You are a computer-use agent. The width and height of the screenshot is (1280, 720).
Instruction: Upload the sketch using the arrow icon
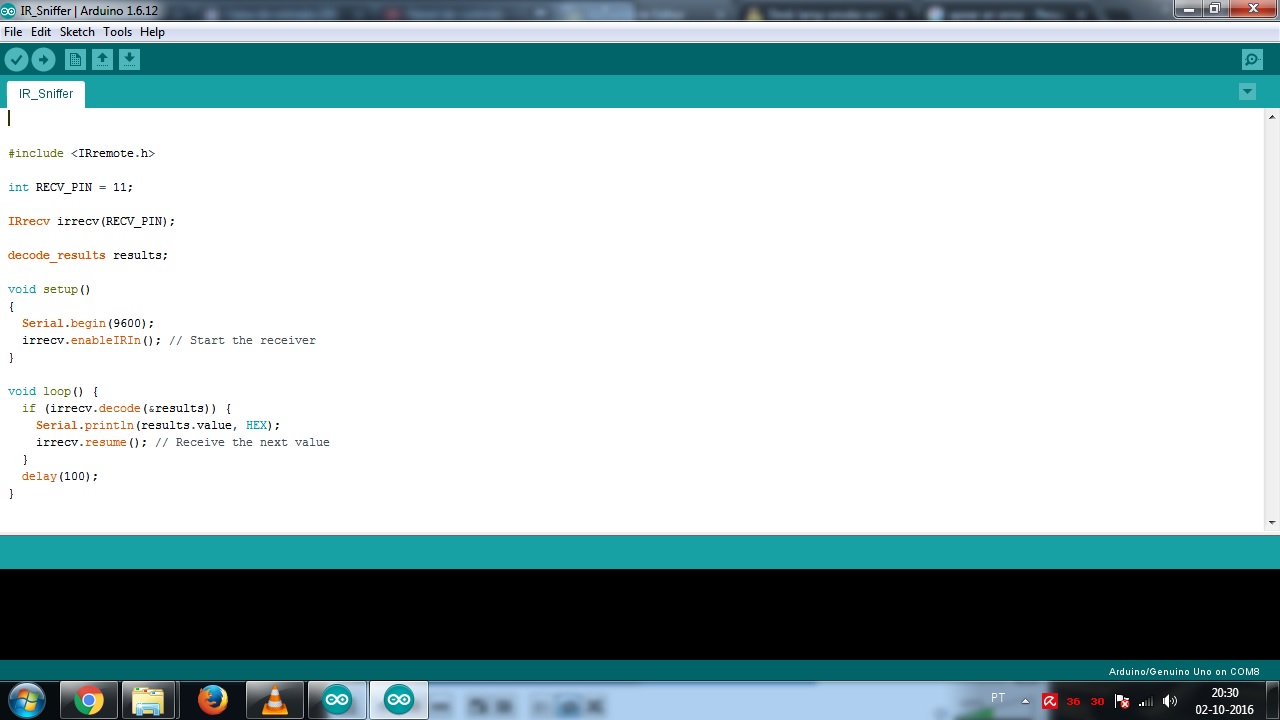click(x=43, y=60)
